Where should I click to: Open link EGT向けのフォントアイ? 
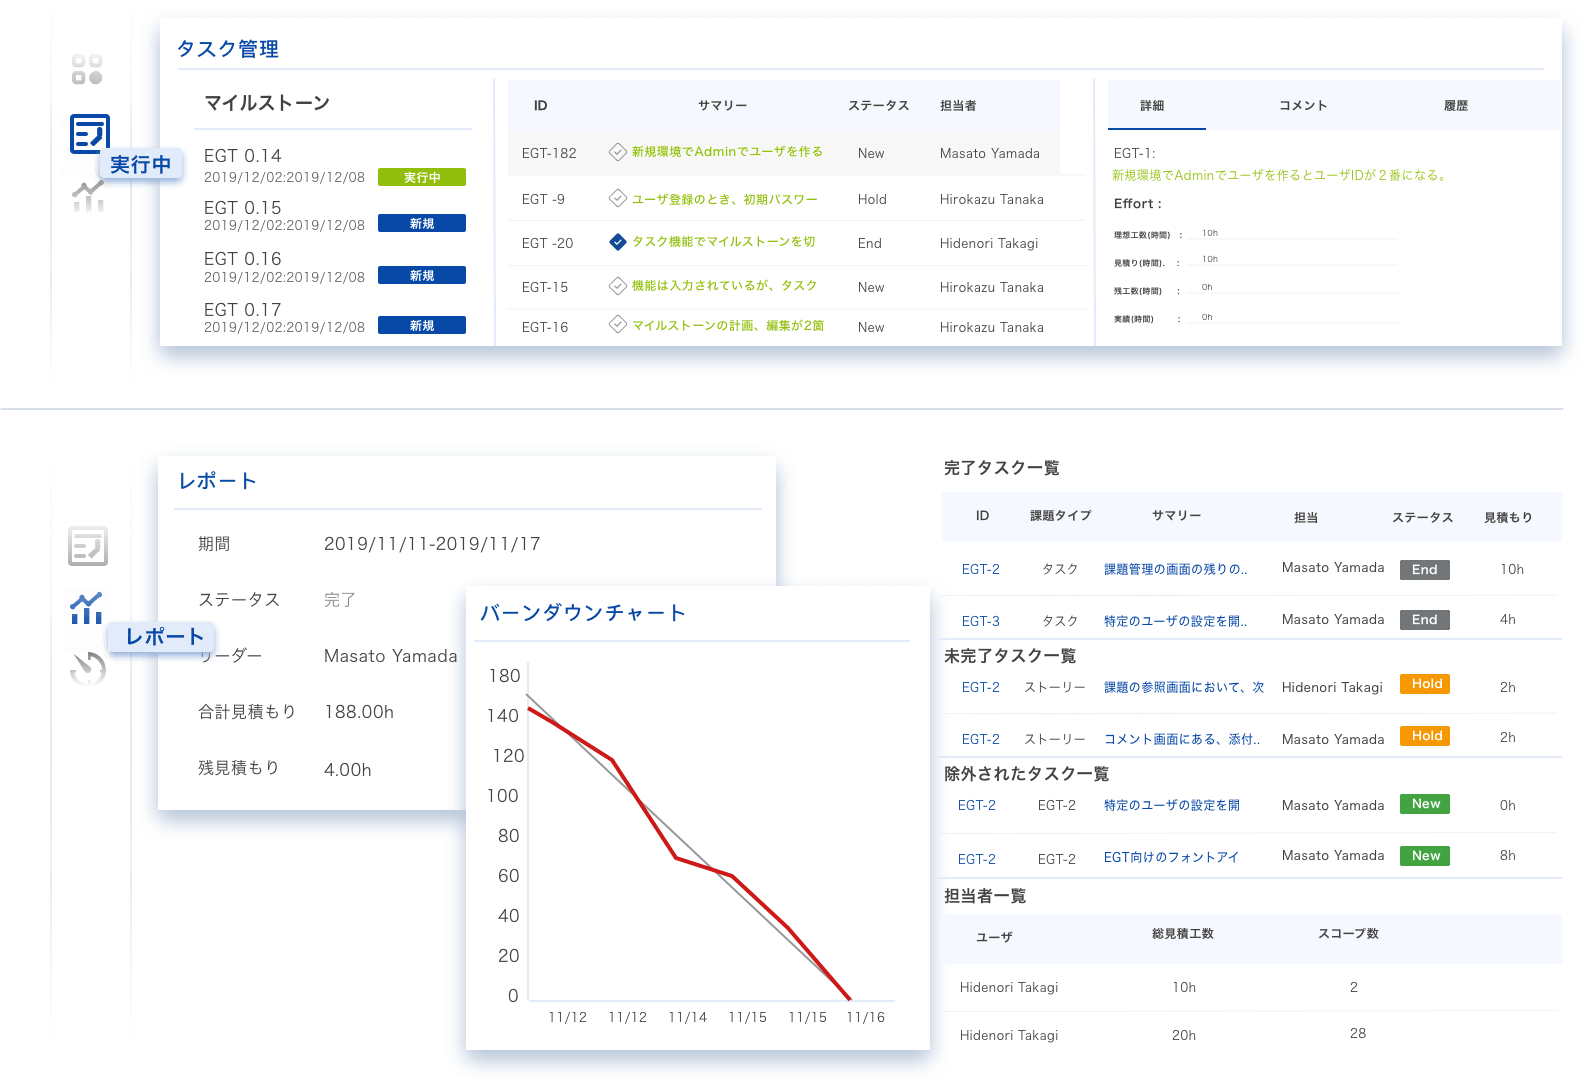tap(1171, 857)
